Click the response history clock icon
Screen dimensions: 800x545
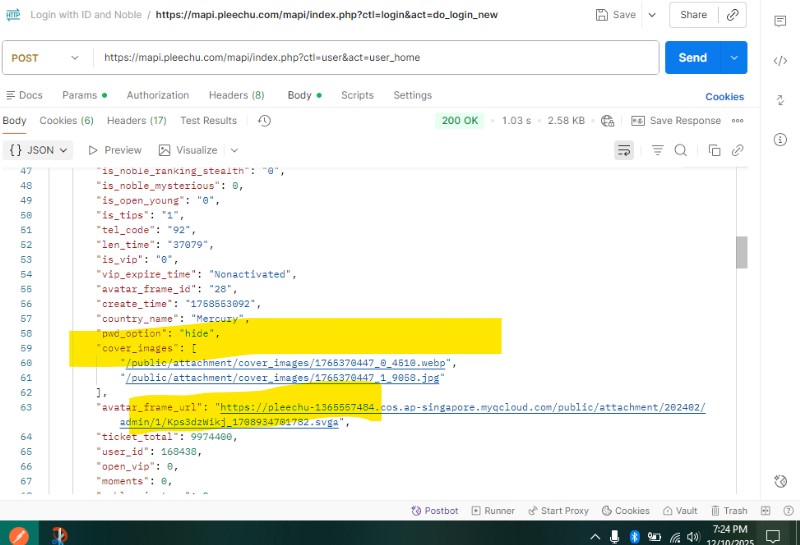pyautogui.click(x=264, y=121)
